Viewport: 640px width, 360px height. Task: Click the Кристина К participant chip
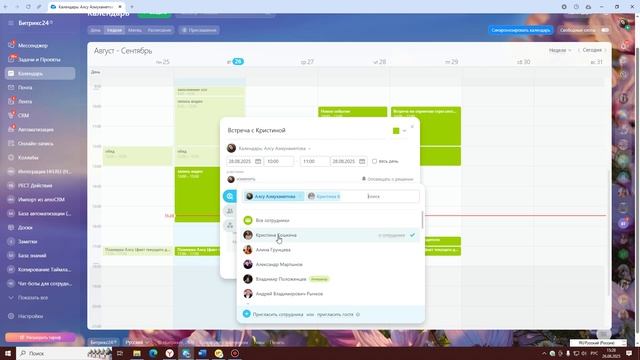pyautogui.click(x=324, y=197)
